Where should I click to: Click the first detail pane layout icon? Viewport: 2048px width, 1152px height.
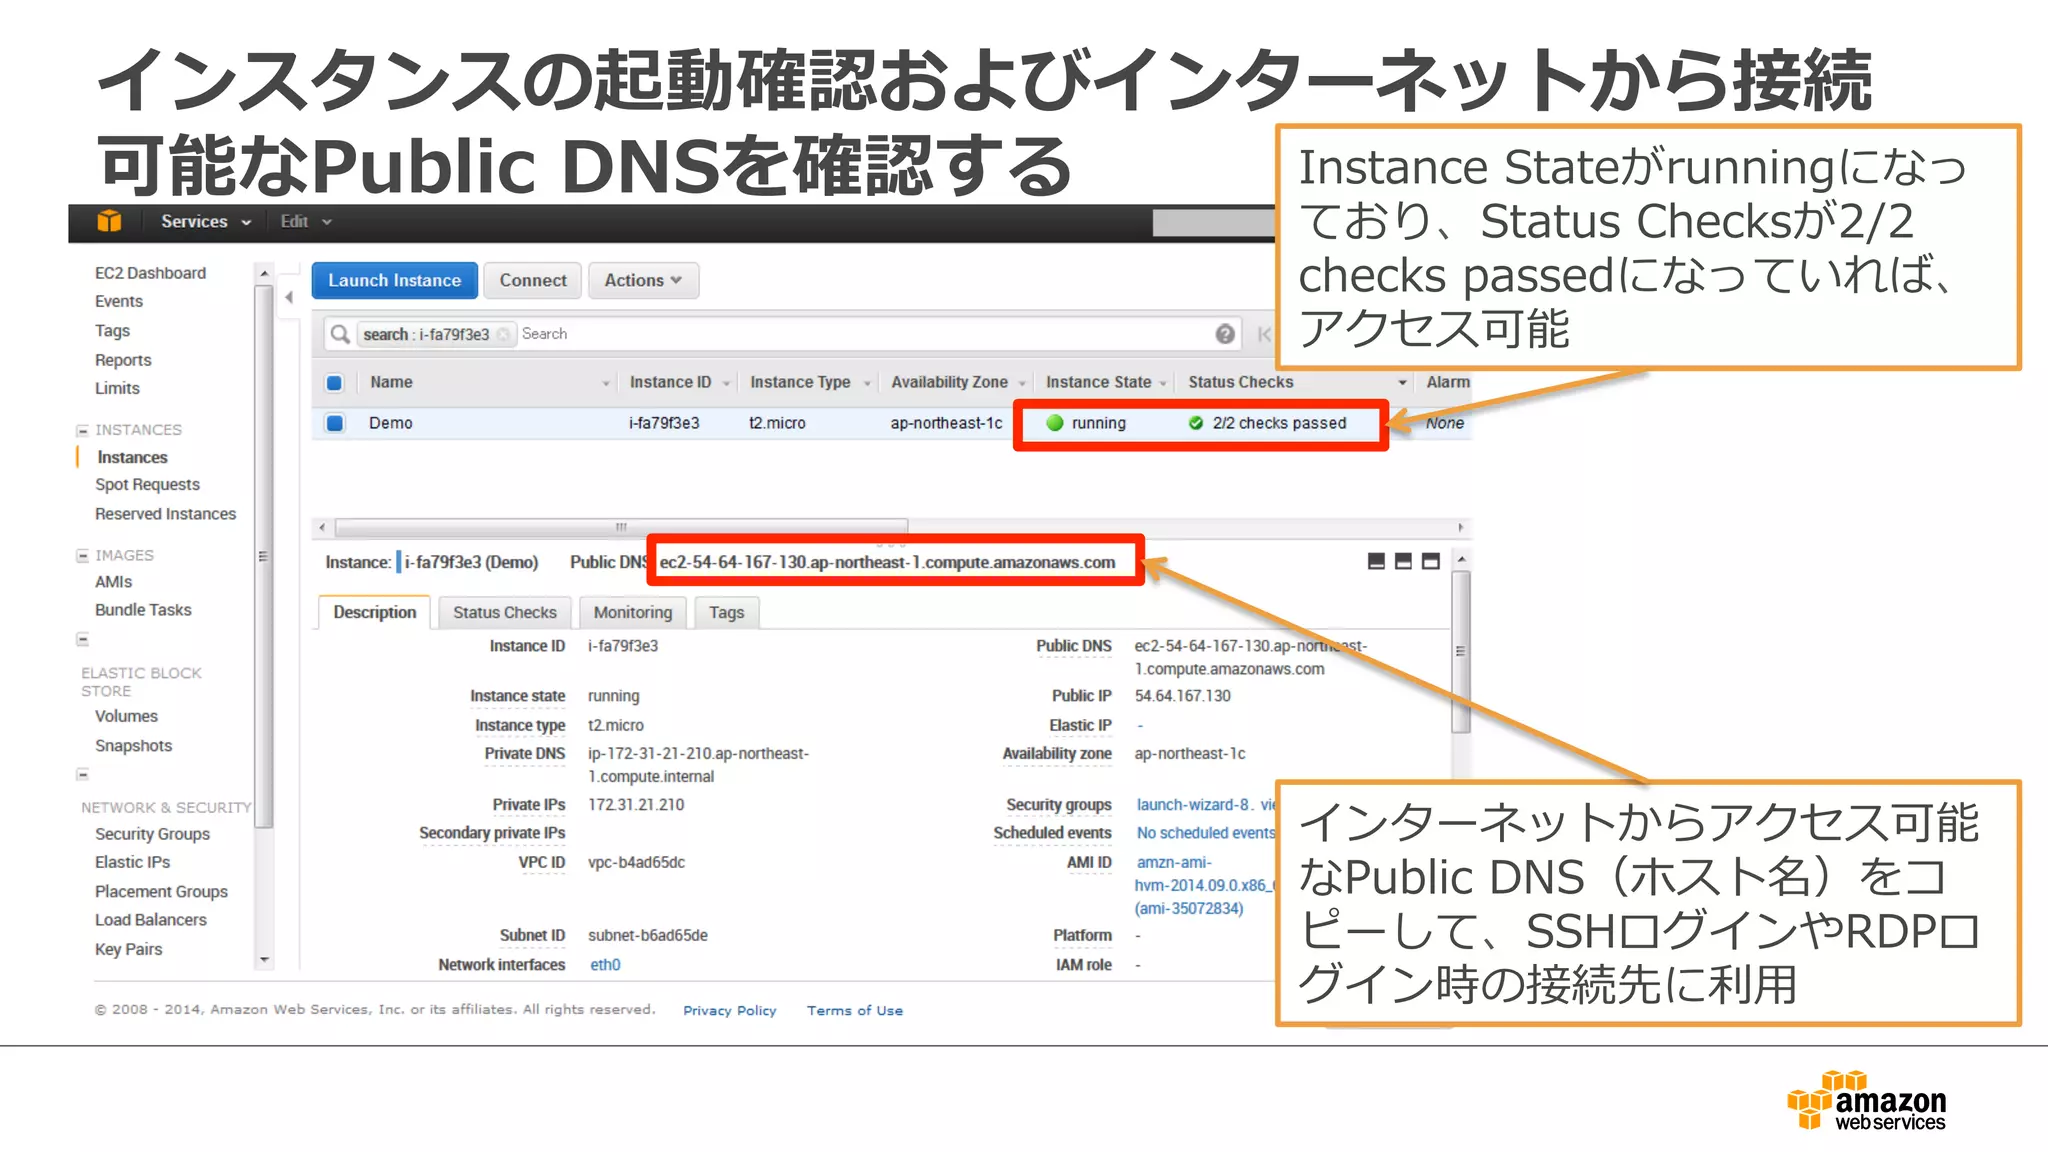tap(1376, 562)
